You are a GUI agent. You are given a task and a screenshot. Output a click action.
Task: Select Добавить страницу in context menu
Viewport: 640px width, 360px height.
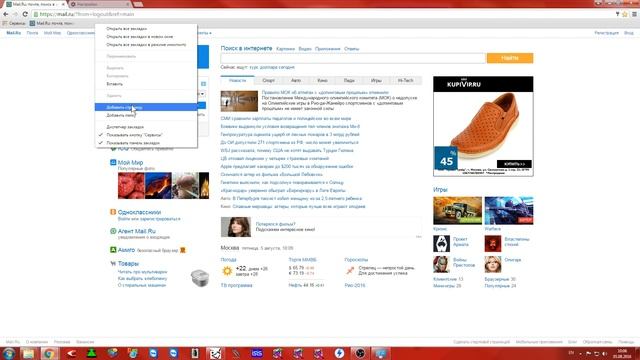(x=146, y=107)
